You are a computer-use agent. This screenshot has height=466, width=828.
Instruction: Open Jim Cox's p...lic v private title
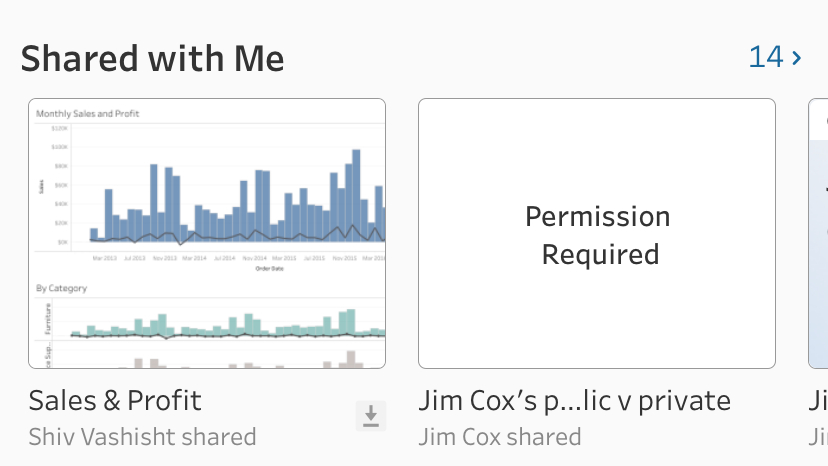575,401
